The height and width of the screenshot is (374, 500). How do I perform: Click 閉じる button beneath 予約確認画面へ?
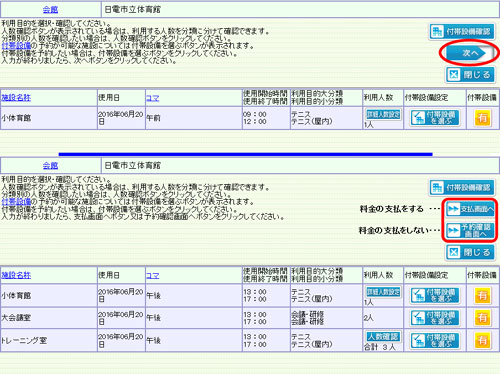[x=470, y=252]
